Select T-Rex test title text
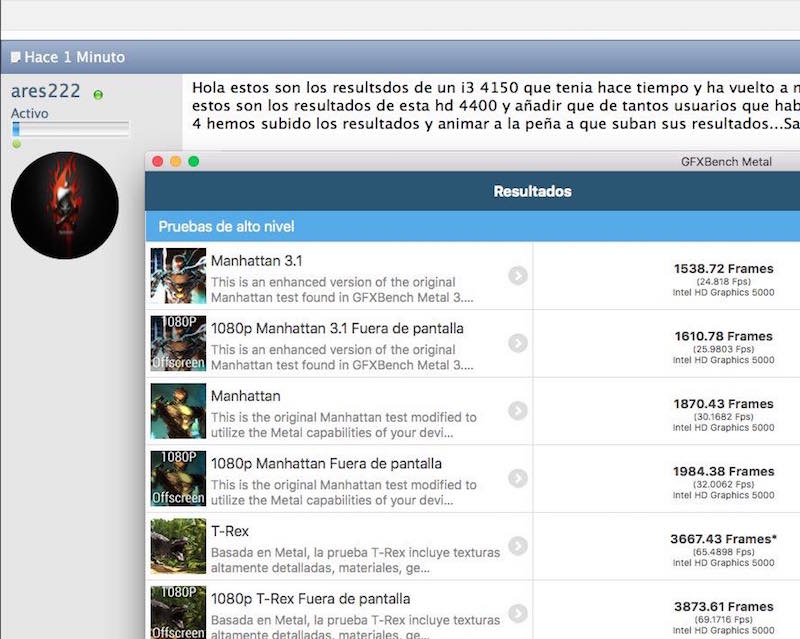 [230, 531]
